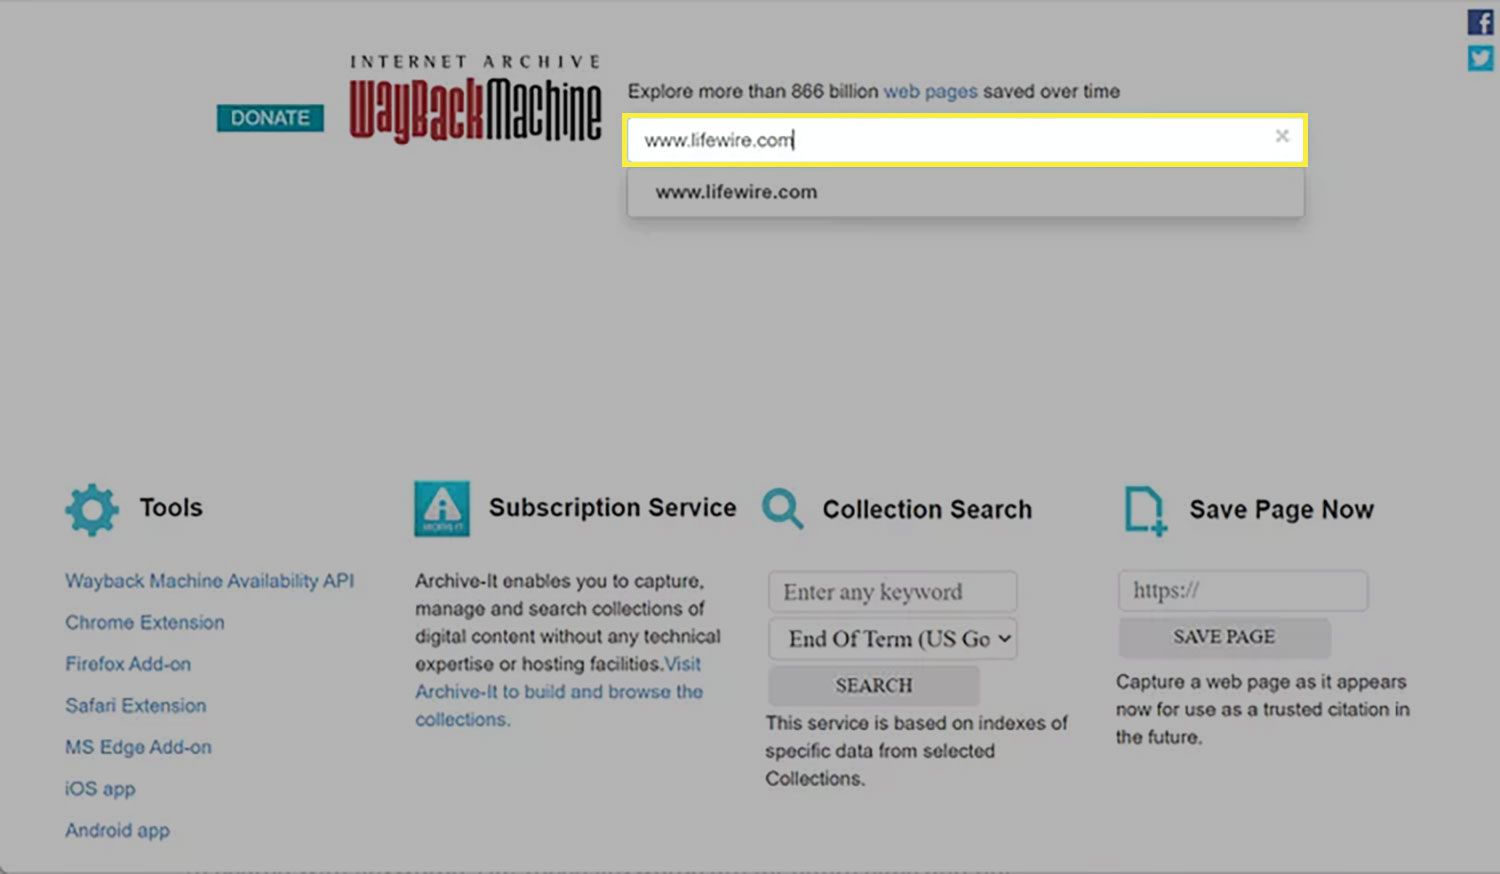Click the Archive-It subscription service icon
The width and height of the screenshot is (1500, 874).
coord(442,509)
